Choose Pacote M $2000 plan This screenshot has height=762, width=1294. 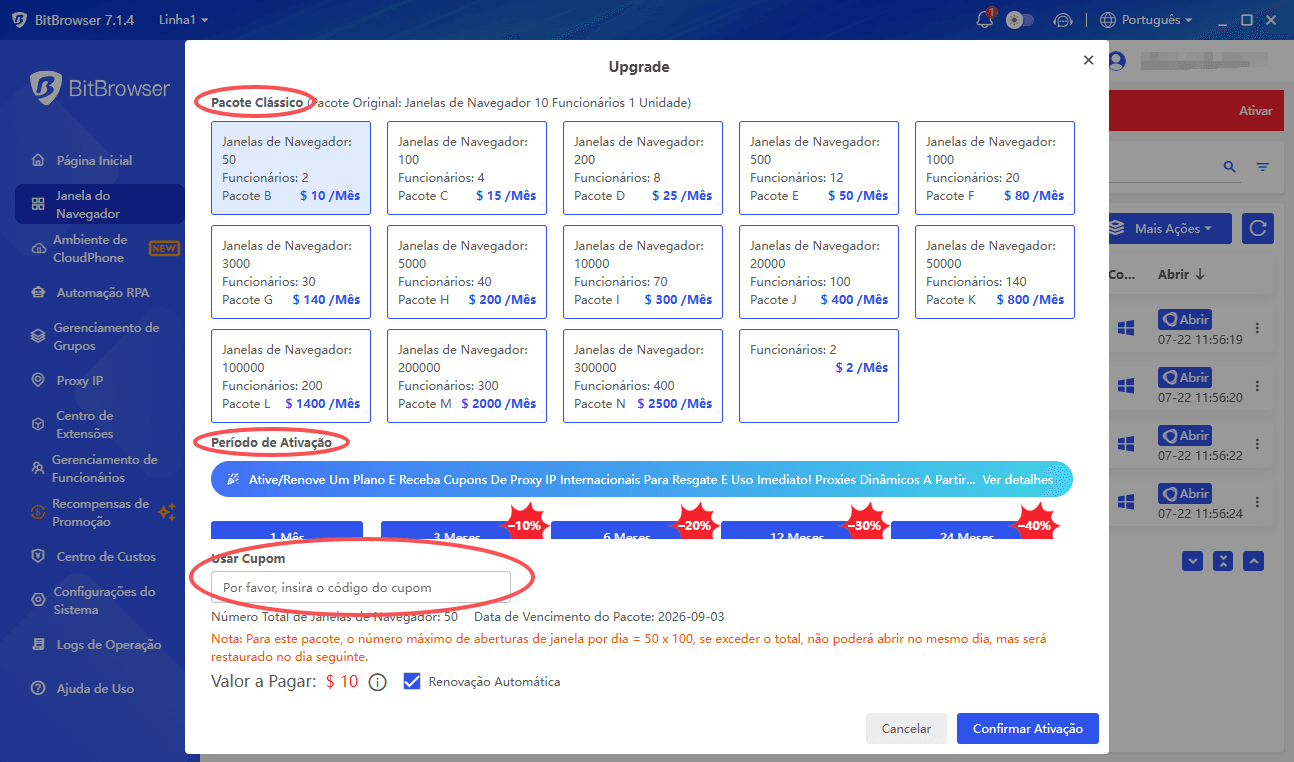467,376
